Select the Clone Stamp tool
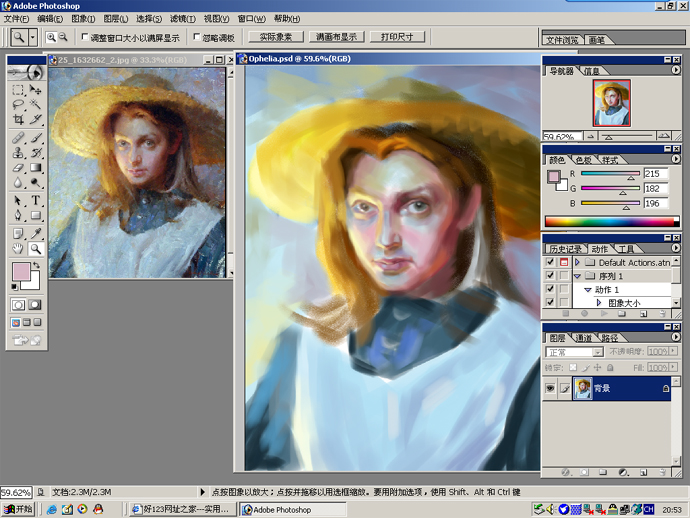The width and height of the screenshot is (690, 518). pyautogui.click(x=18, y=153)
